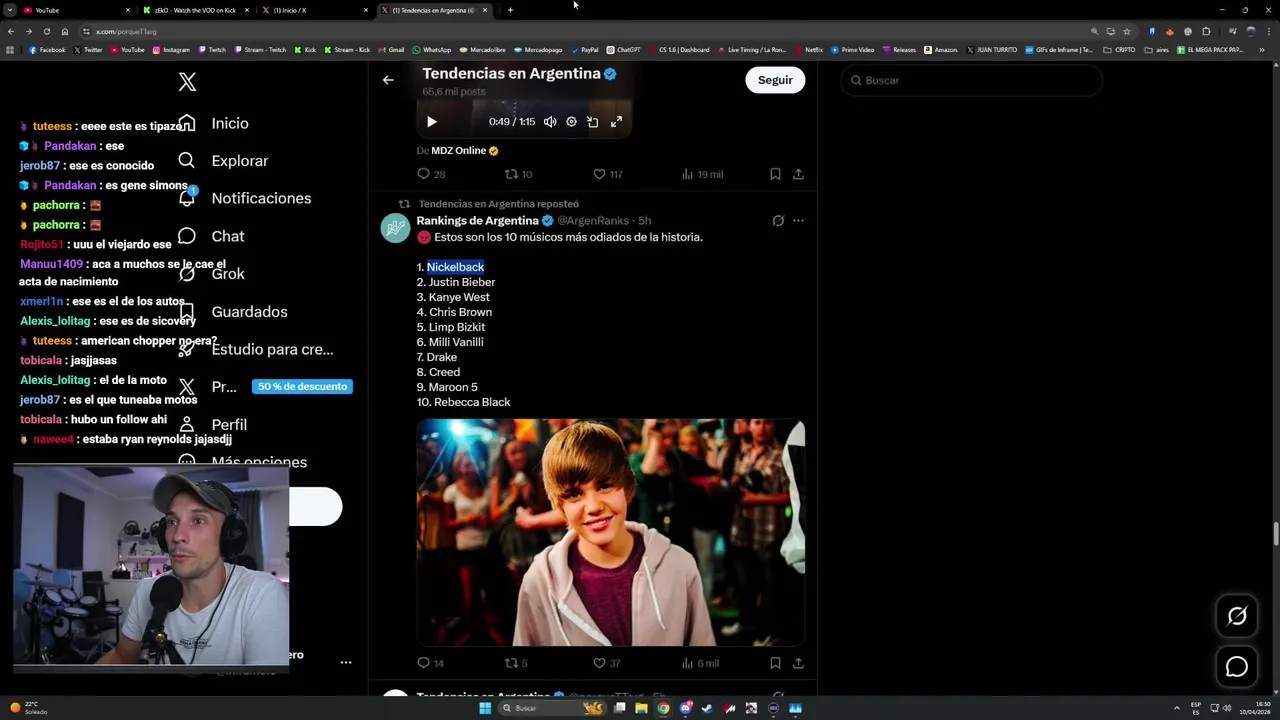Screen dimensions: 1280x720
Task: Click the Grok icon on the Rankings of Argentina post
Action: pos(778,221)
